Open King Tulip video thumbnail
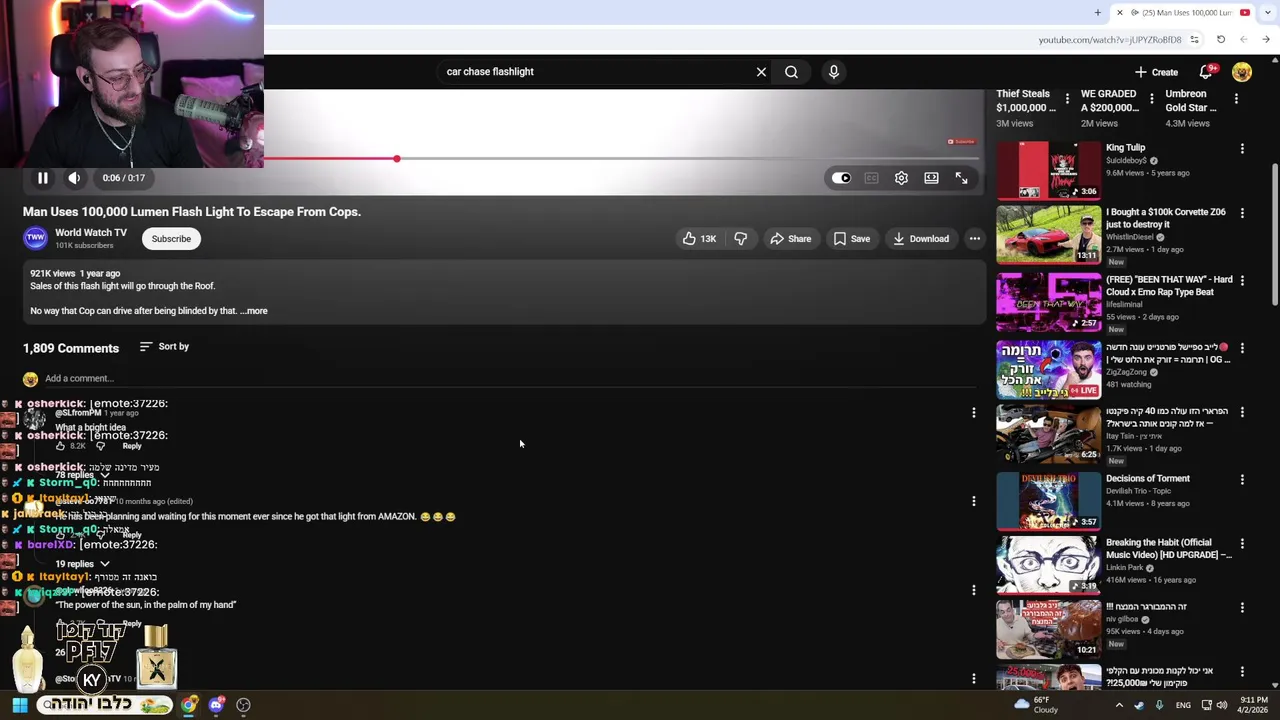Image resolution: width=1280 pixels, height=720 pixels. coord(1048,170)
